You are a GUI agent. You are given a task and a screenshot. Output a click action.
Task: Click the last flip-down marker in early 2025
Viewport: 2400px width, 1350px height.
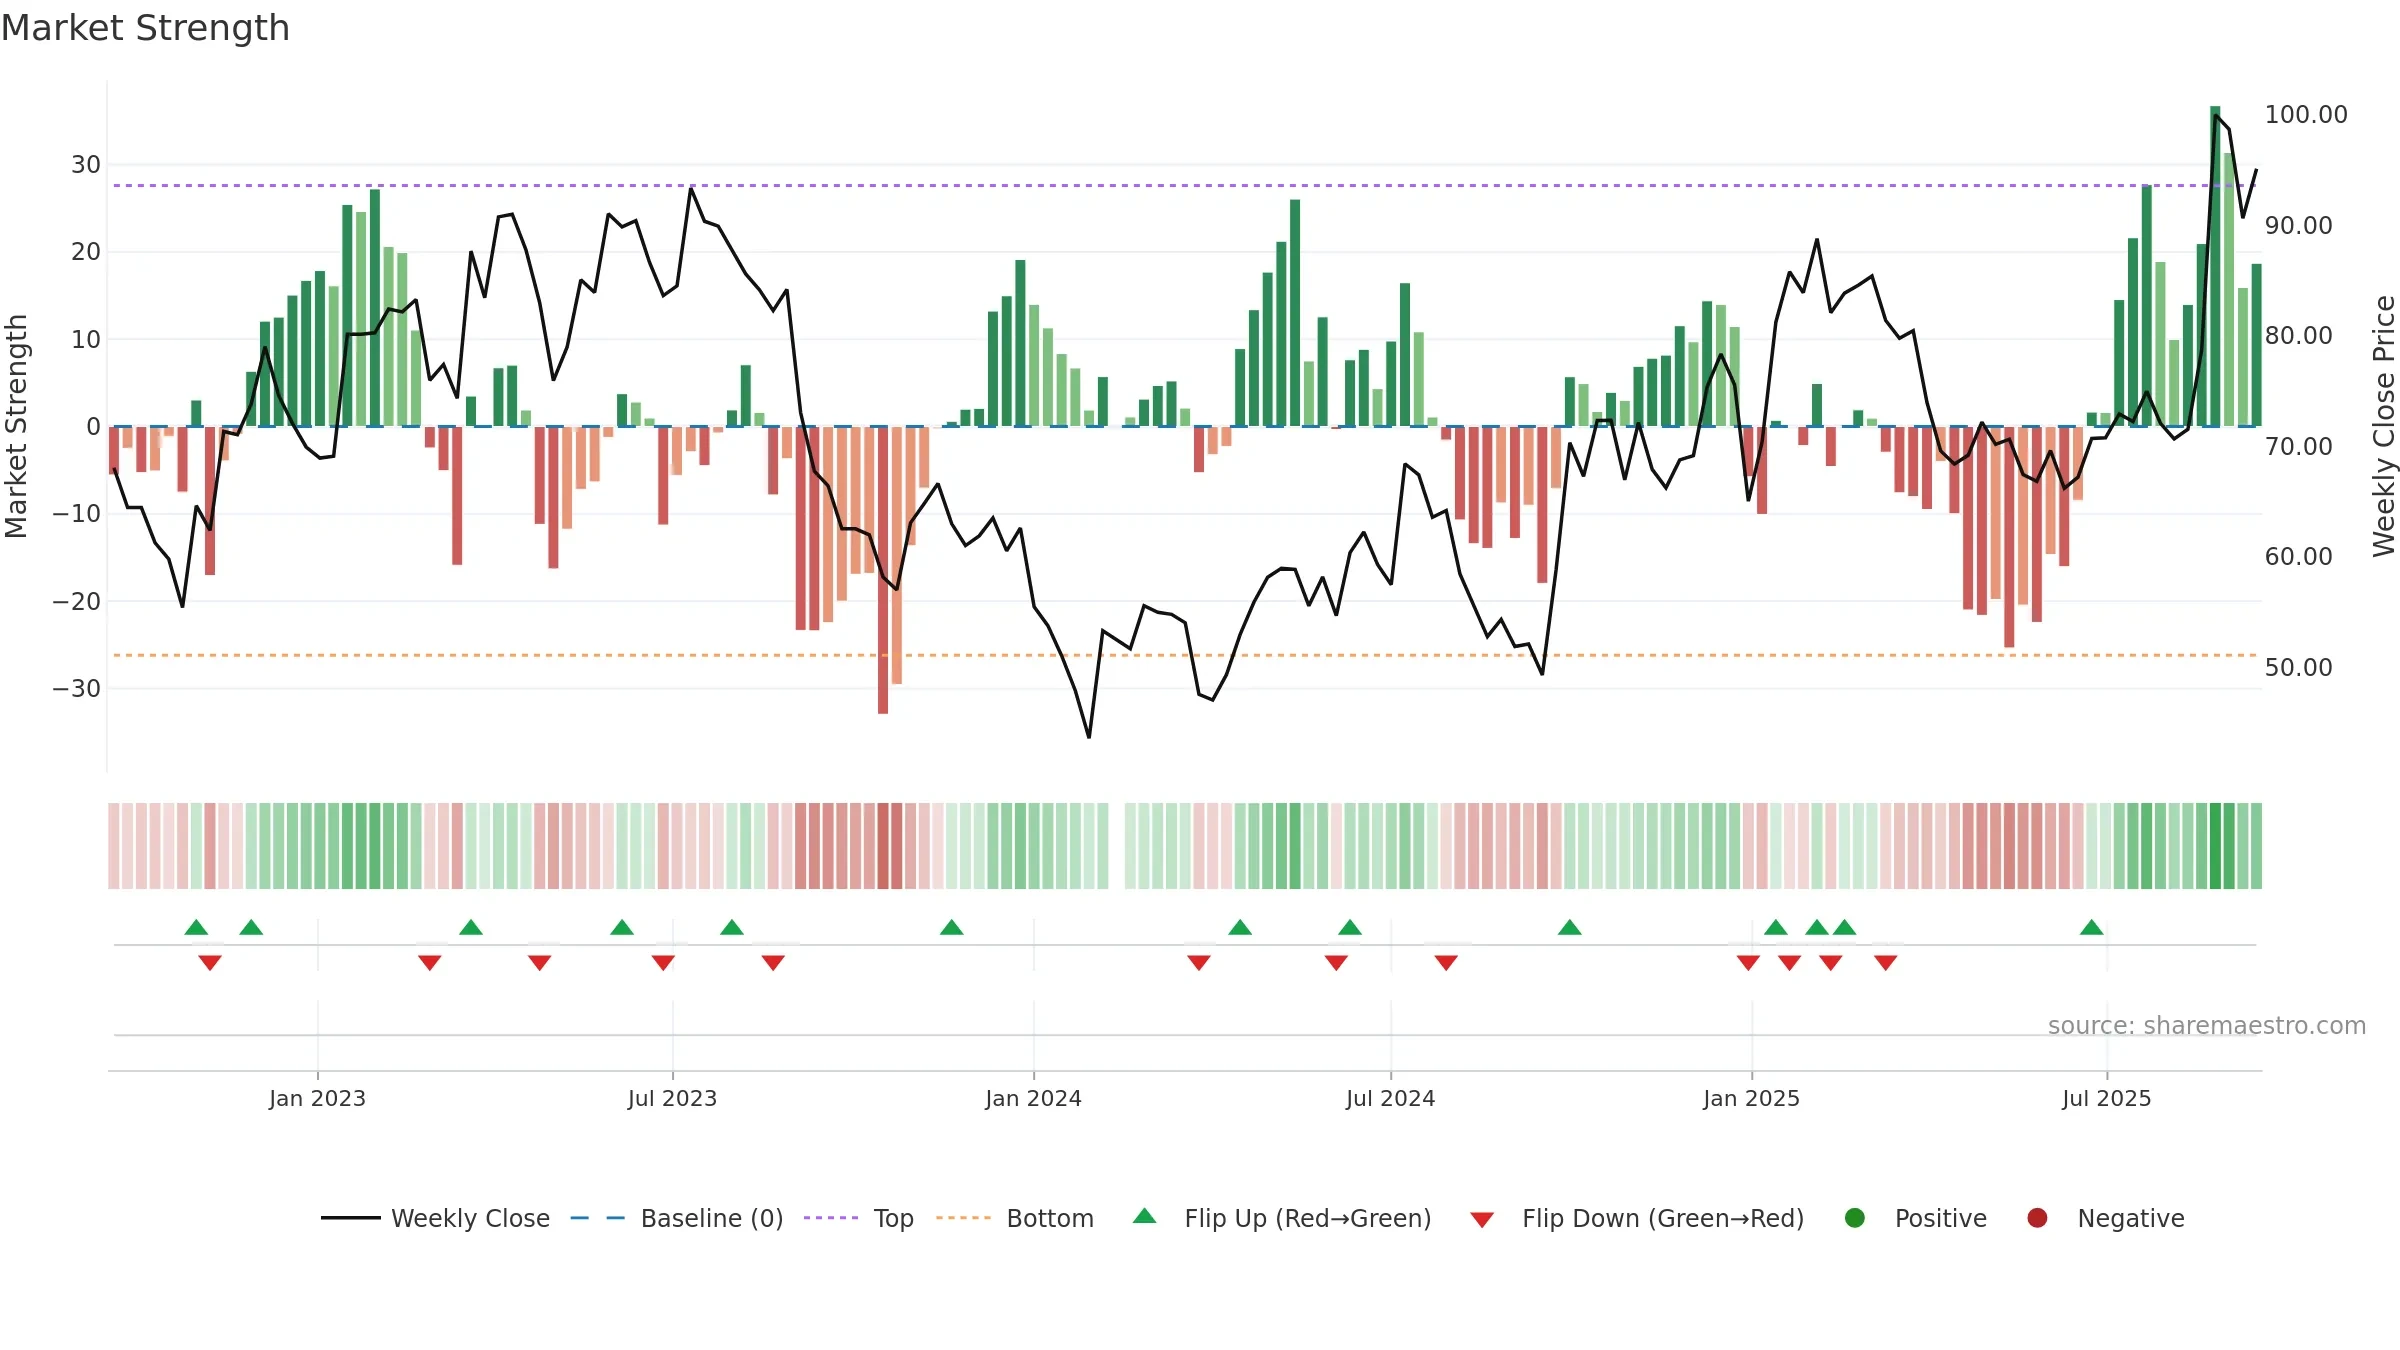(1886, 963)
